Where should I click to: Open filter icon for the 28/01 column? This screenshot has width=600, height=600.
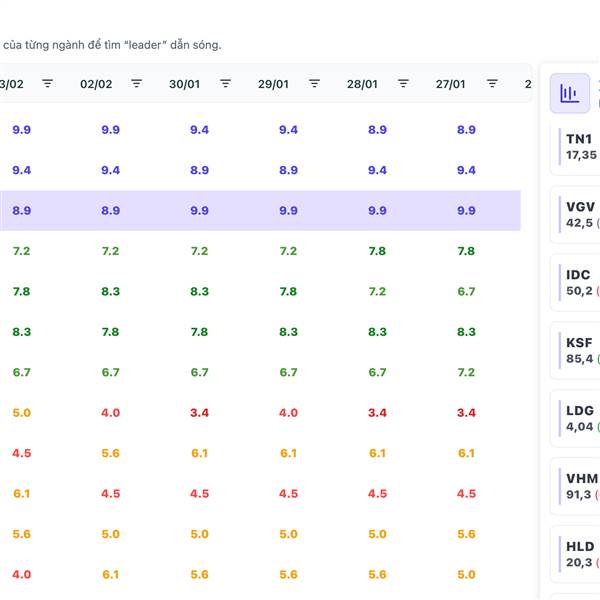coord(403,84)
